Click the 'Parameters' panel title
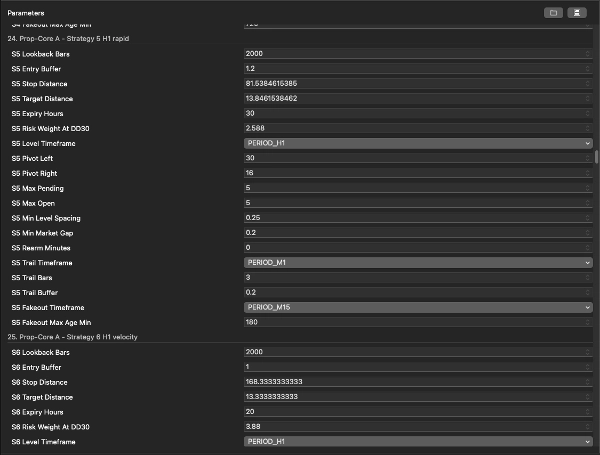 tap(26, 13)
